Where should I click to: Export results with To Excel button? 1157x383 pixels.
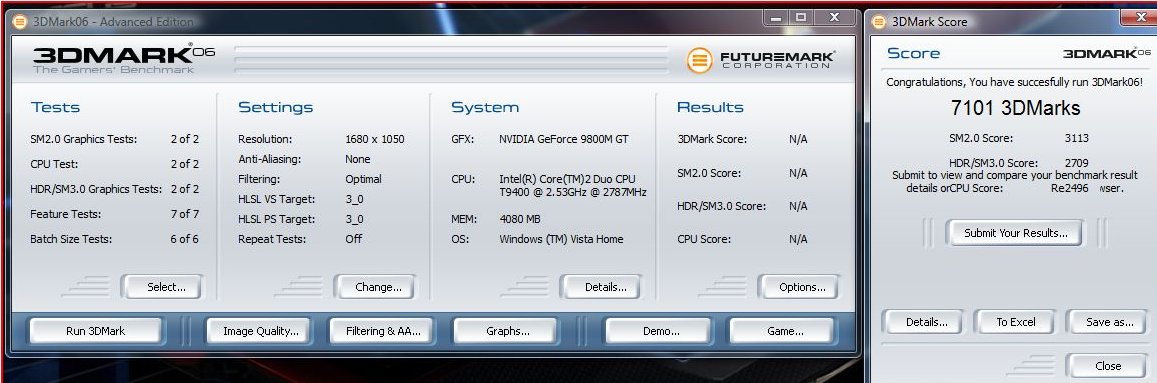pos(1016,322)
